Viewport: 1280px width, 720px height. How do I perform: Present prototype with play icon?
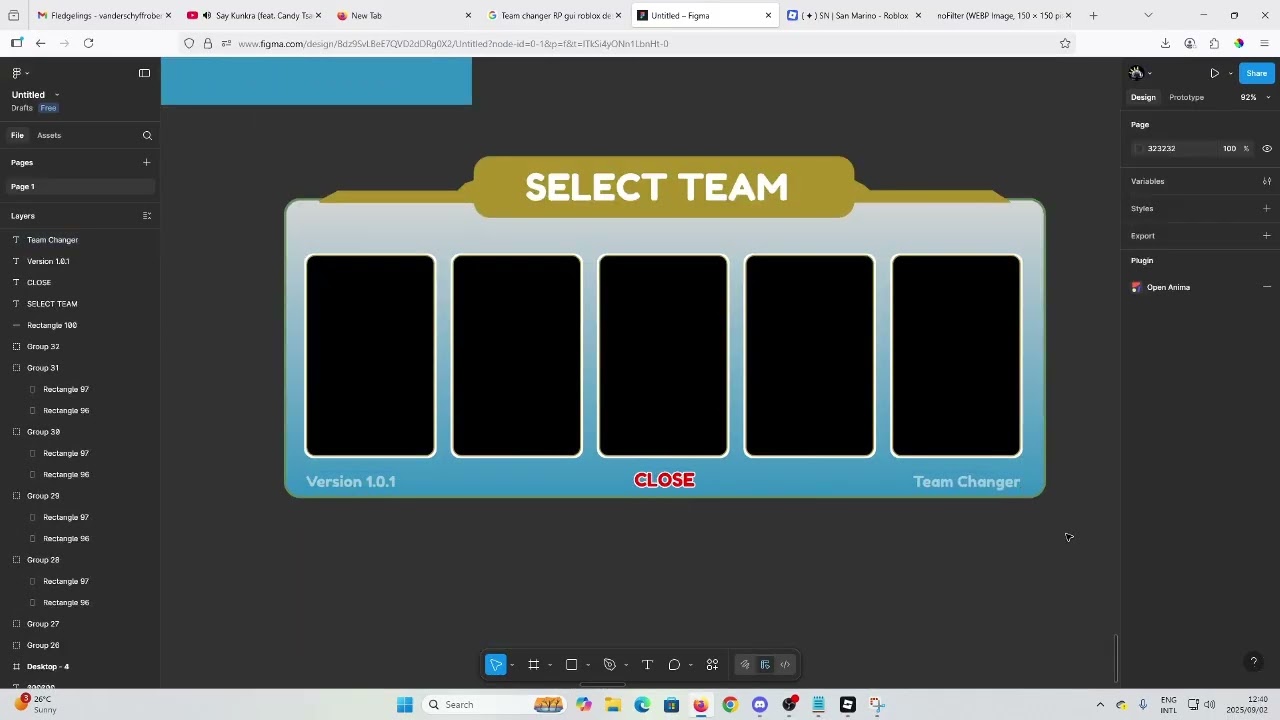click(x=1214, y=73)
